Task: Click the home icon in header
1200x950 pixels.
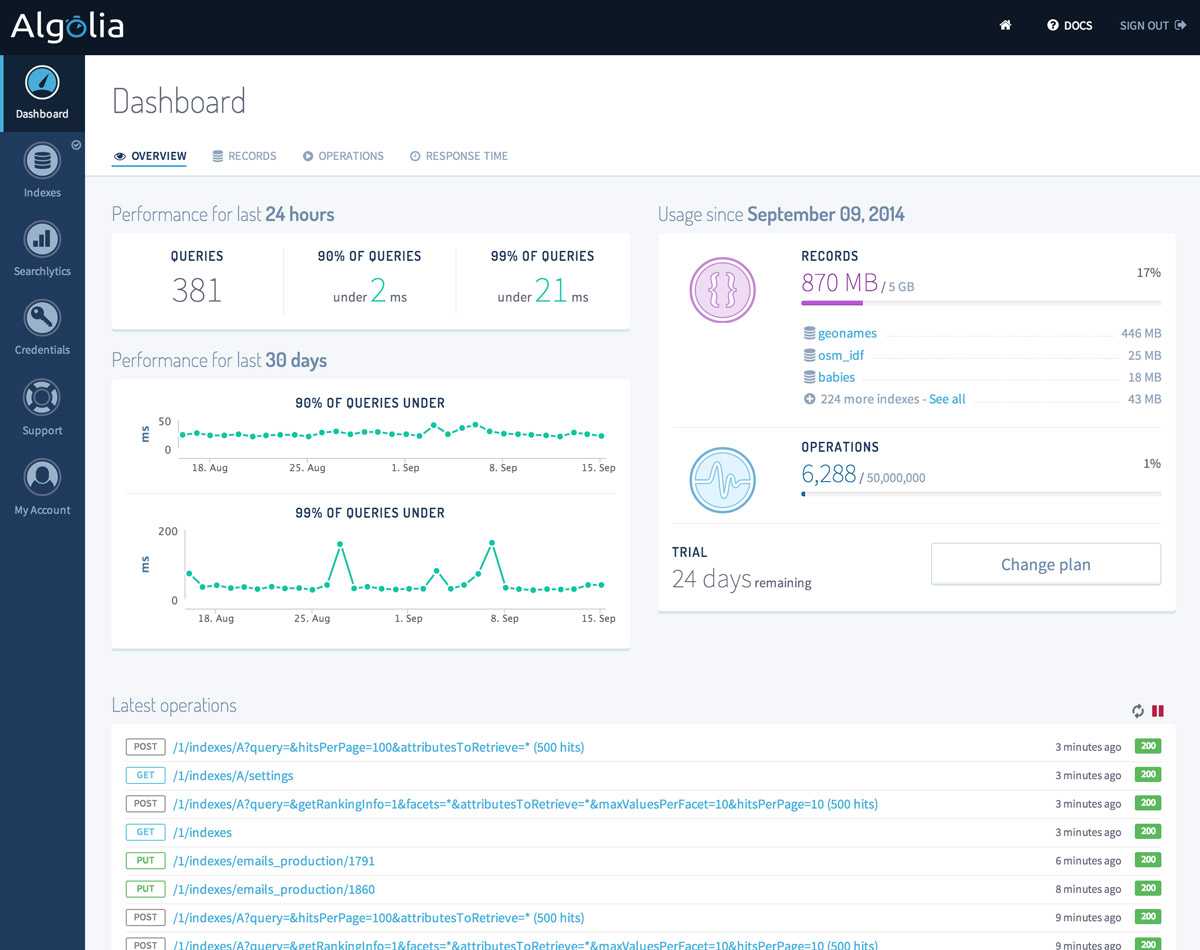Action: (x=1005, y=26)
